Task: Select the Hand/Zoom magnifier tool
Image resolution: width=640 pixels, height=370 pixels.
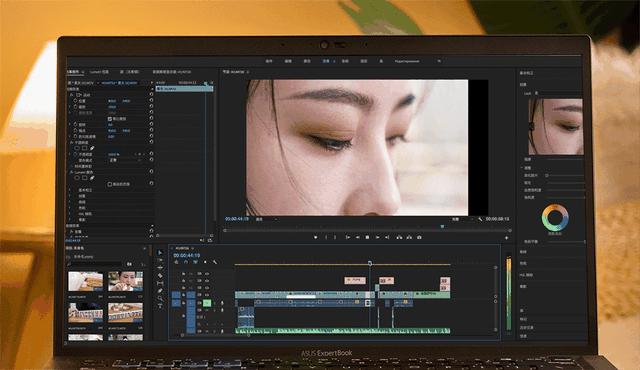Action: coord(160,298)
